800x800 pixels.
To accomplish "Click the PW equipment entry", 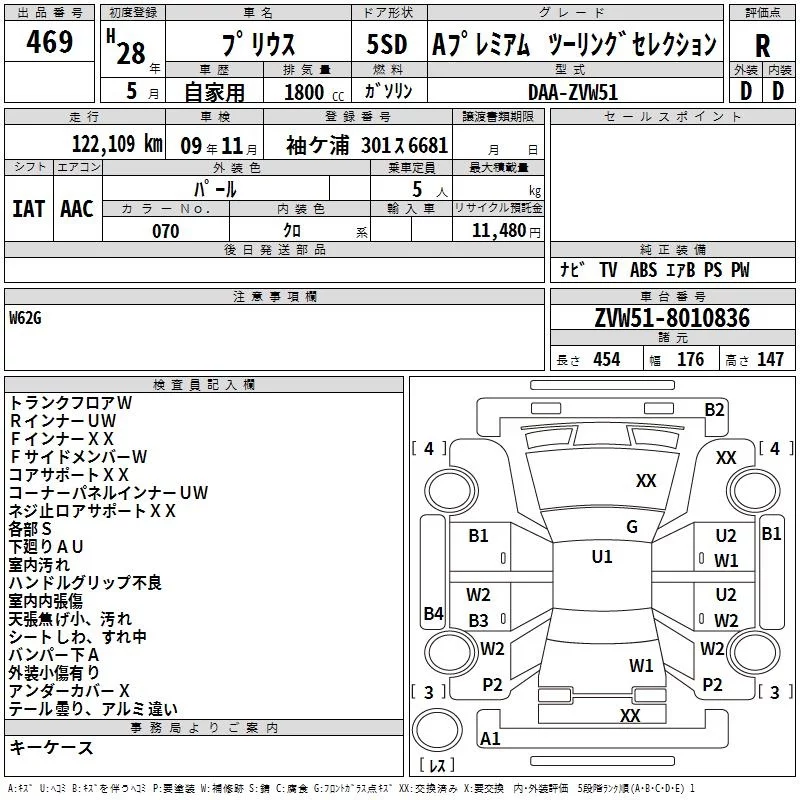I will pos(740,270).
